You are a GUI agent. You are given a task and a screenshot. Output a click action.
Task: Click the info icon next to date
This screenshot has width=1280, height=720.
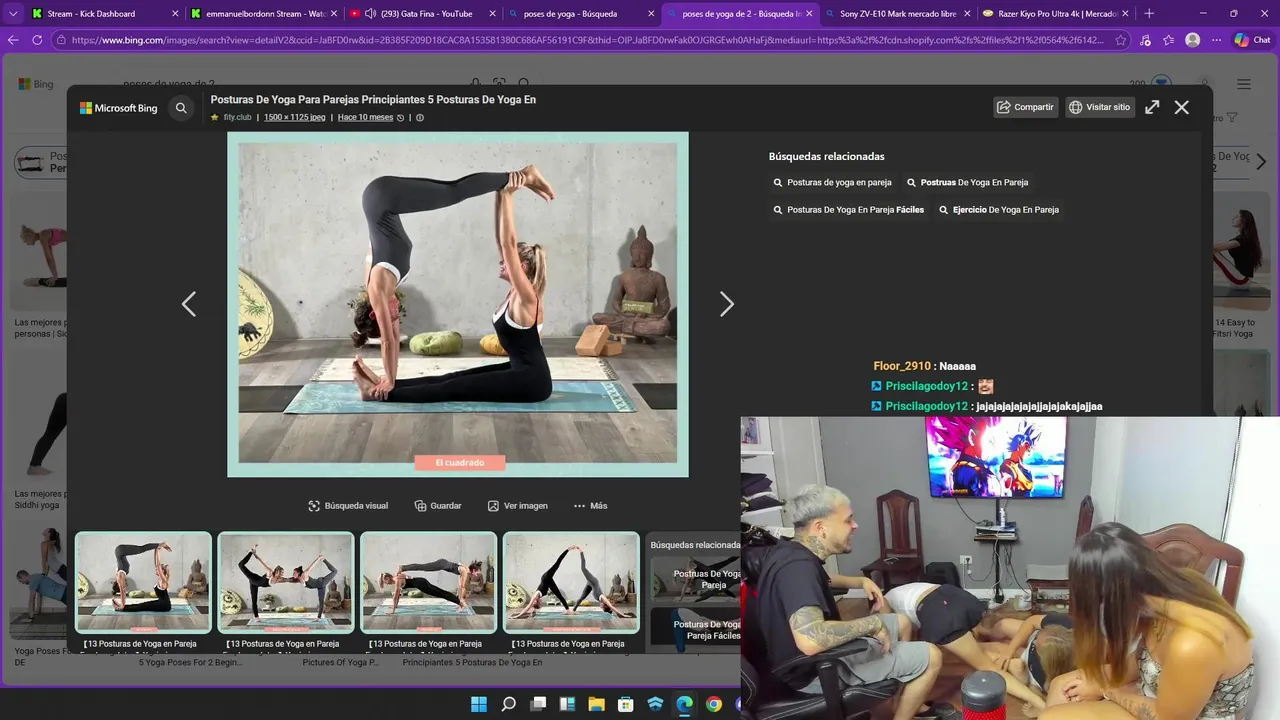pyautogui.click(x=420, y=117)
